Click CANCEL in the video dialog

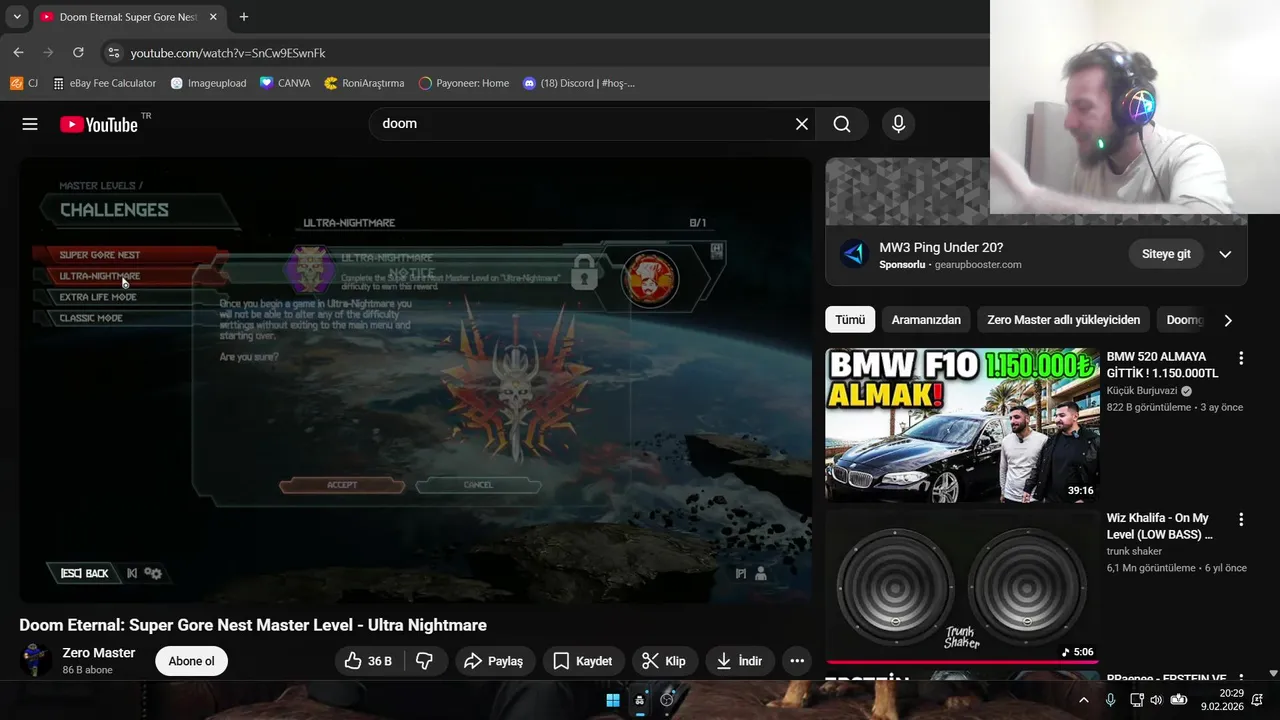click(478, 485)
